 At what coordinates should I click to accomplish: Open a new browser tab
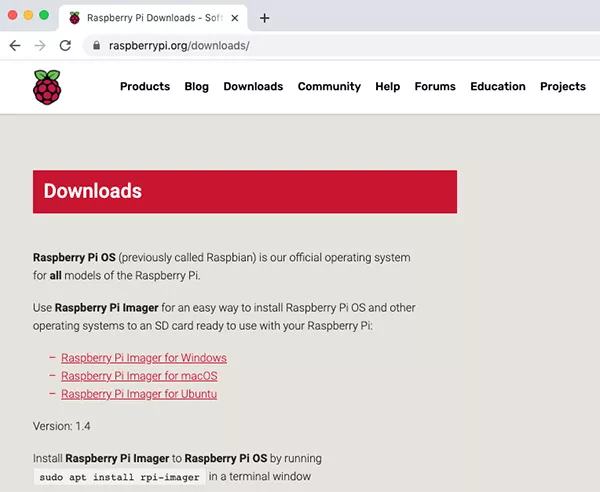coord(265,18)
